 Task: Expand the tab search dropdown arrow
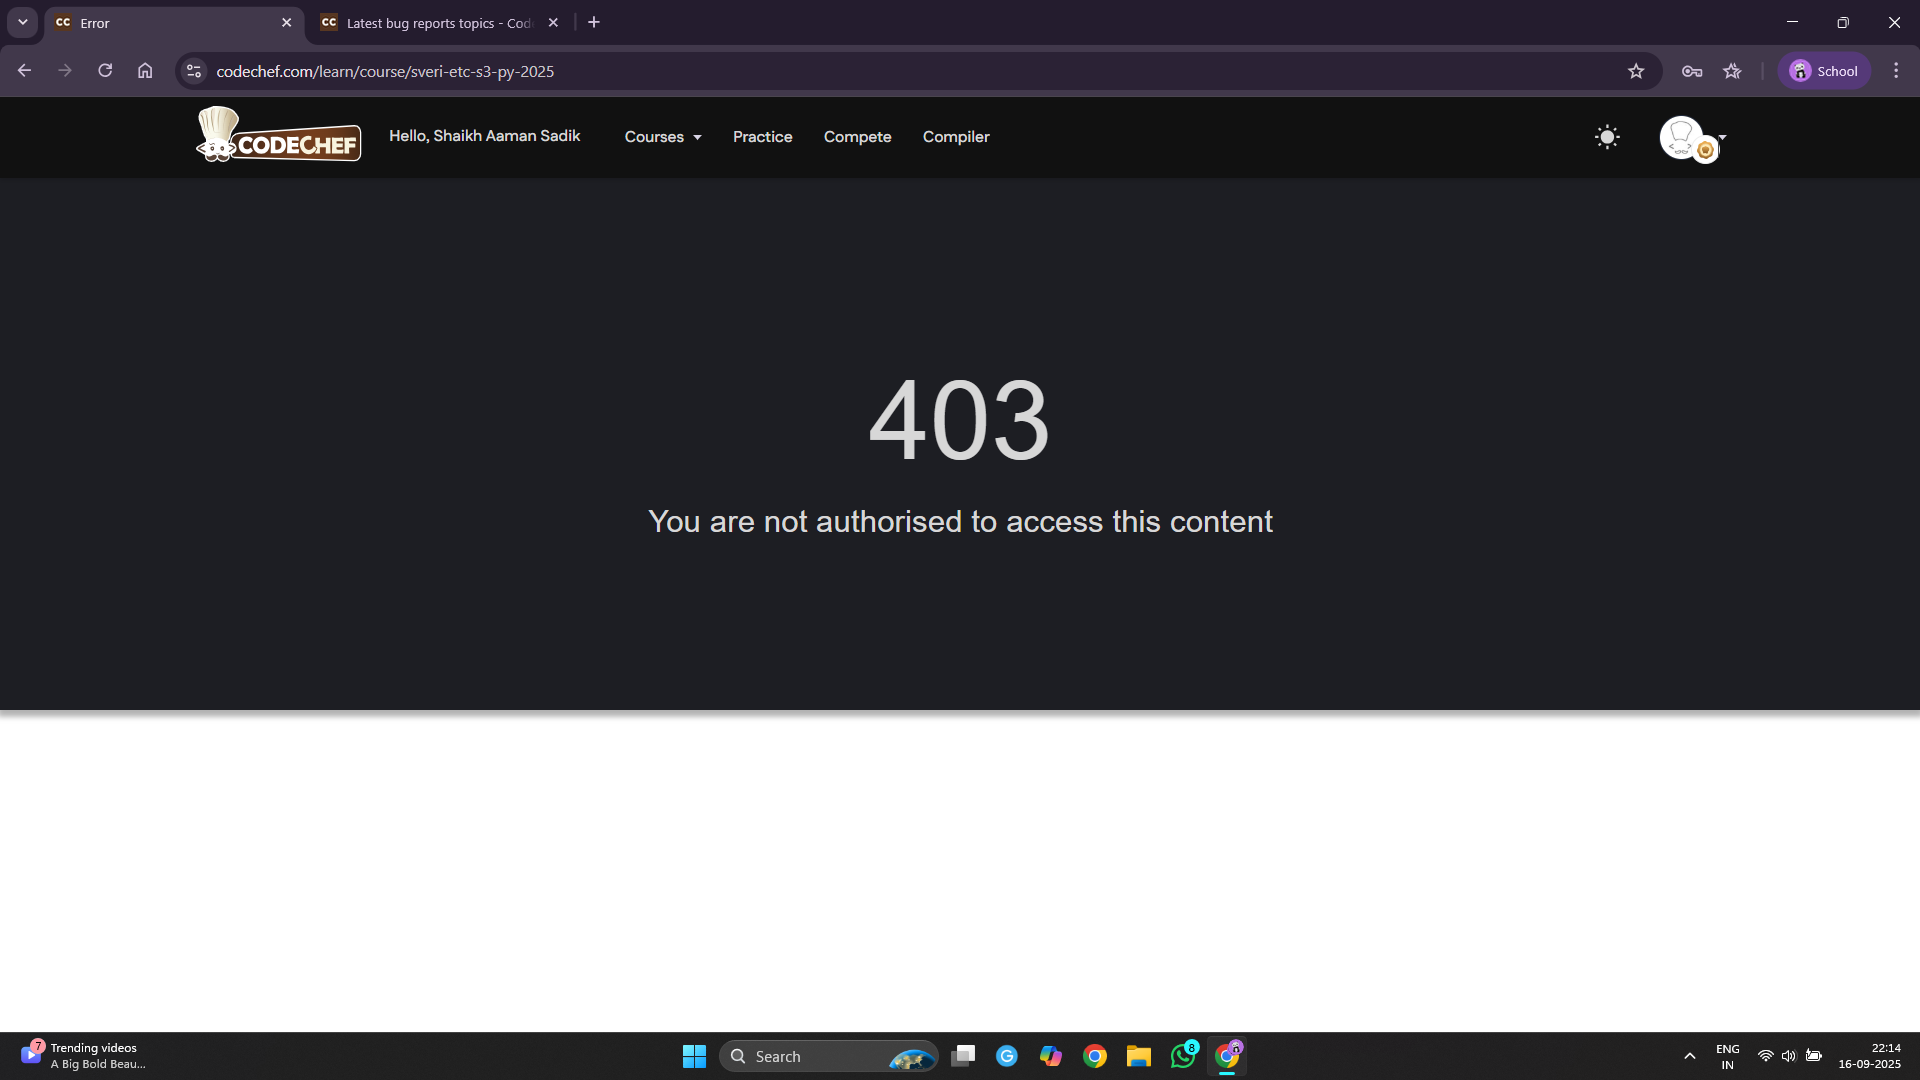22,22
